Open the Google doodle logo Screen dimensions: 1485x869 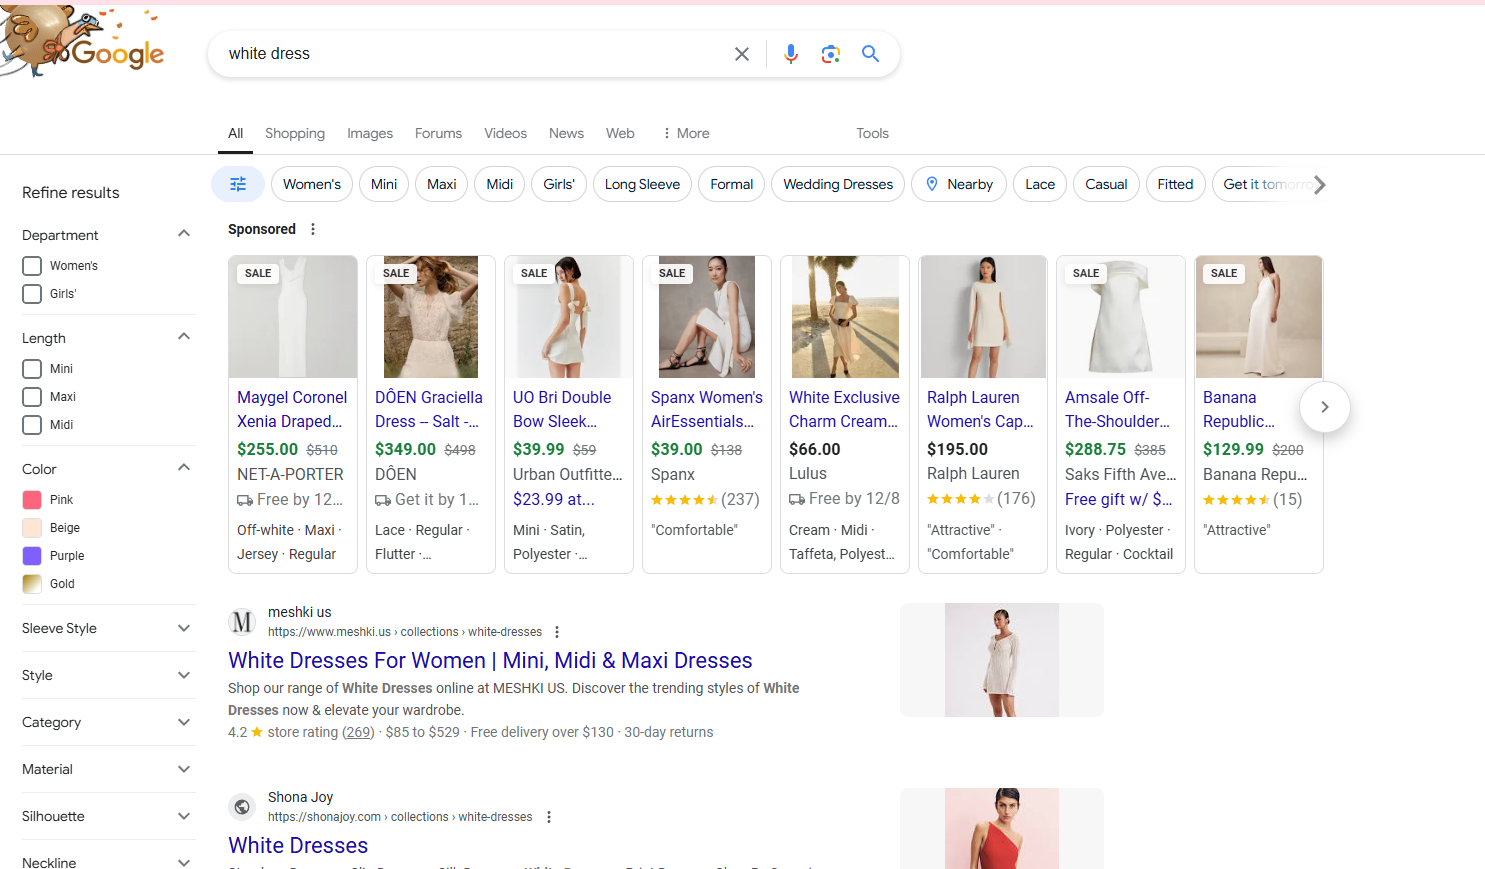[x=82, y=42]
